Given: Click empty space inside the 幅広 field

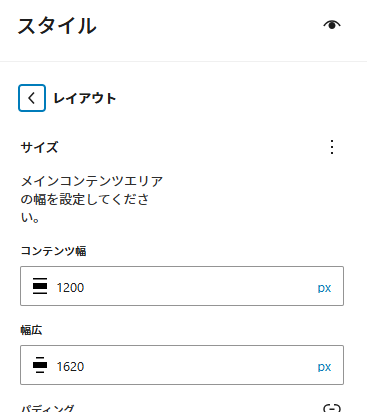Looking at the screenshot, I should point(200,365).
